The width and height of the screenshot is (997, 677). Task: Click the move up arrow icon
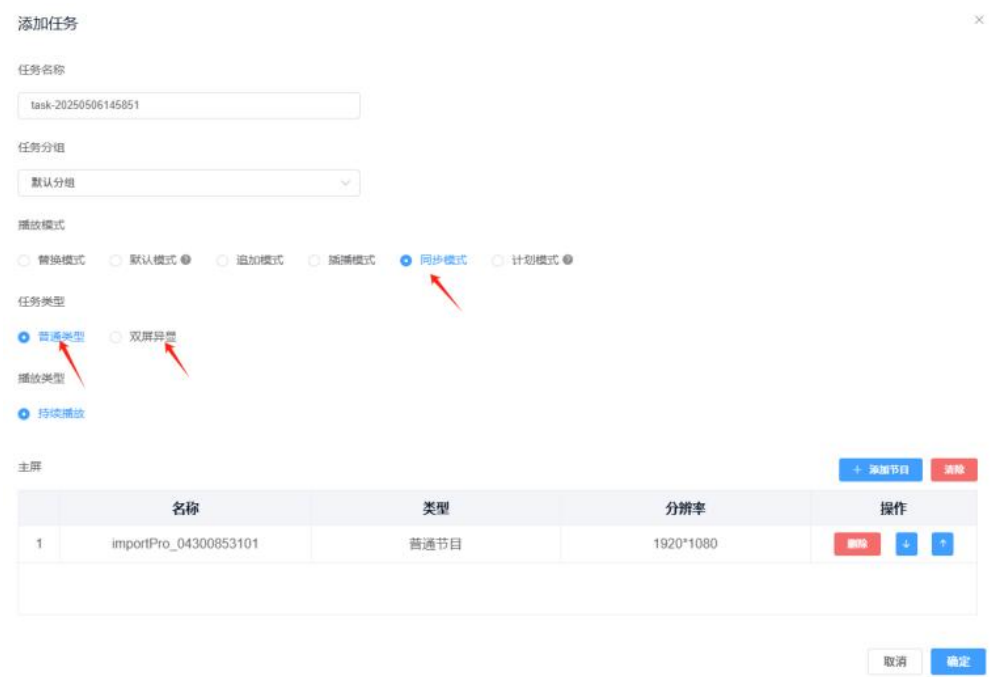[x=942, y=544]
